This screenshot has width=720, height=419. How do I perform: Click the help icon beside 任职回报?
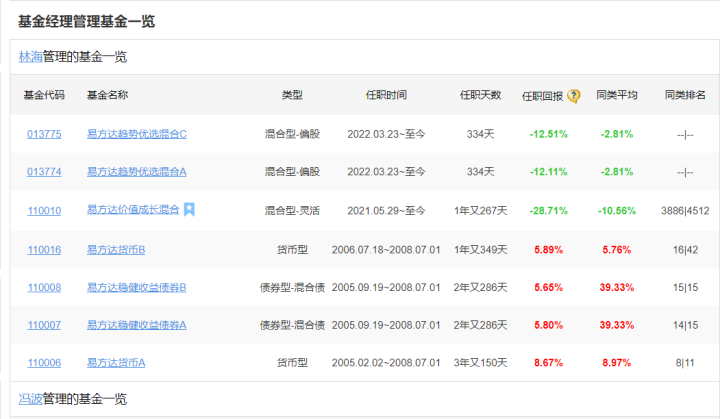pyautogui.click(x=574, y=96)
